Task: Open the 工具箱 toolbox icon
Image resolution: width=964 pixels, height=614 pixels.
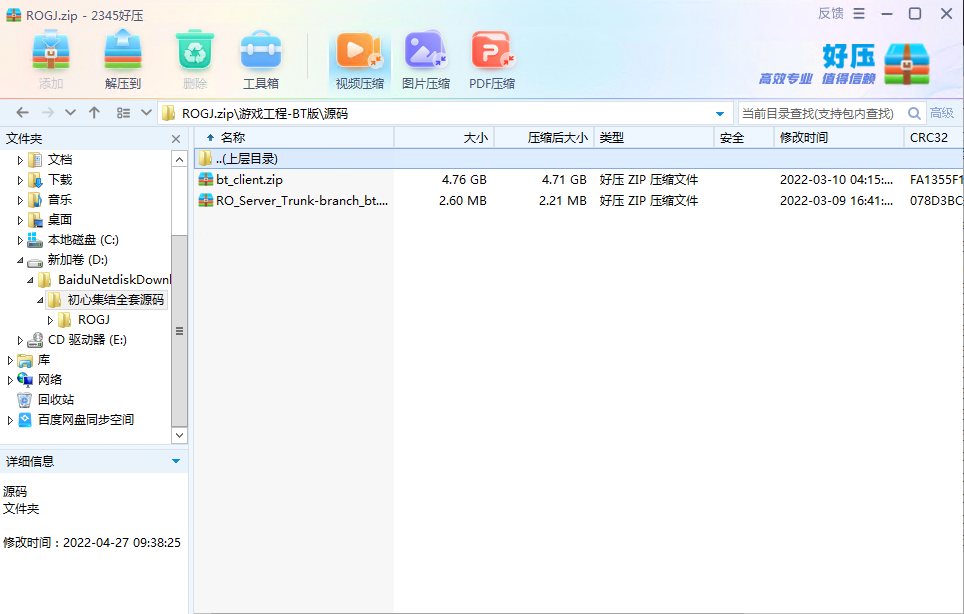Action: click(x=260, y=60)
